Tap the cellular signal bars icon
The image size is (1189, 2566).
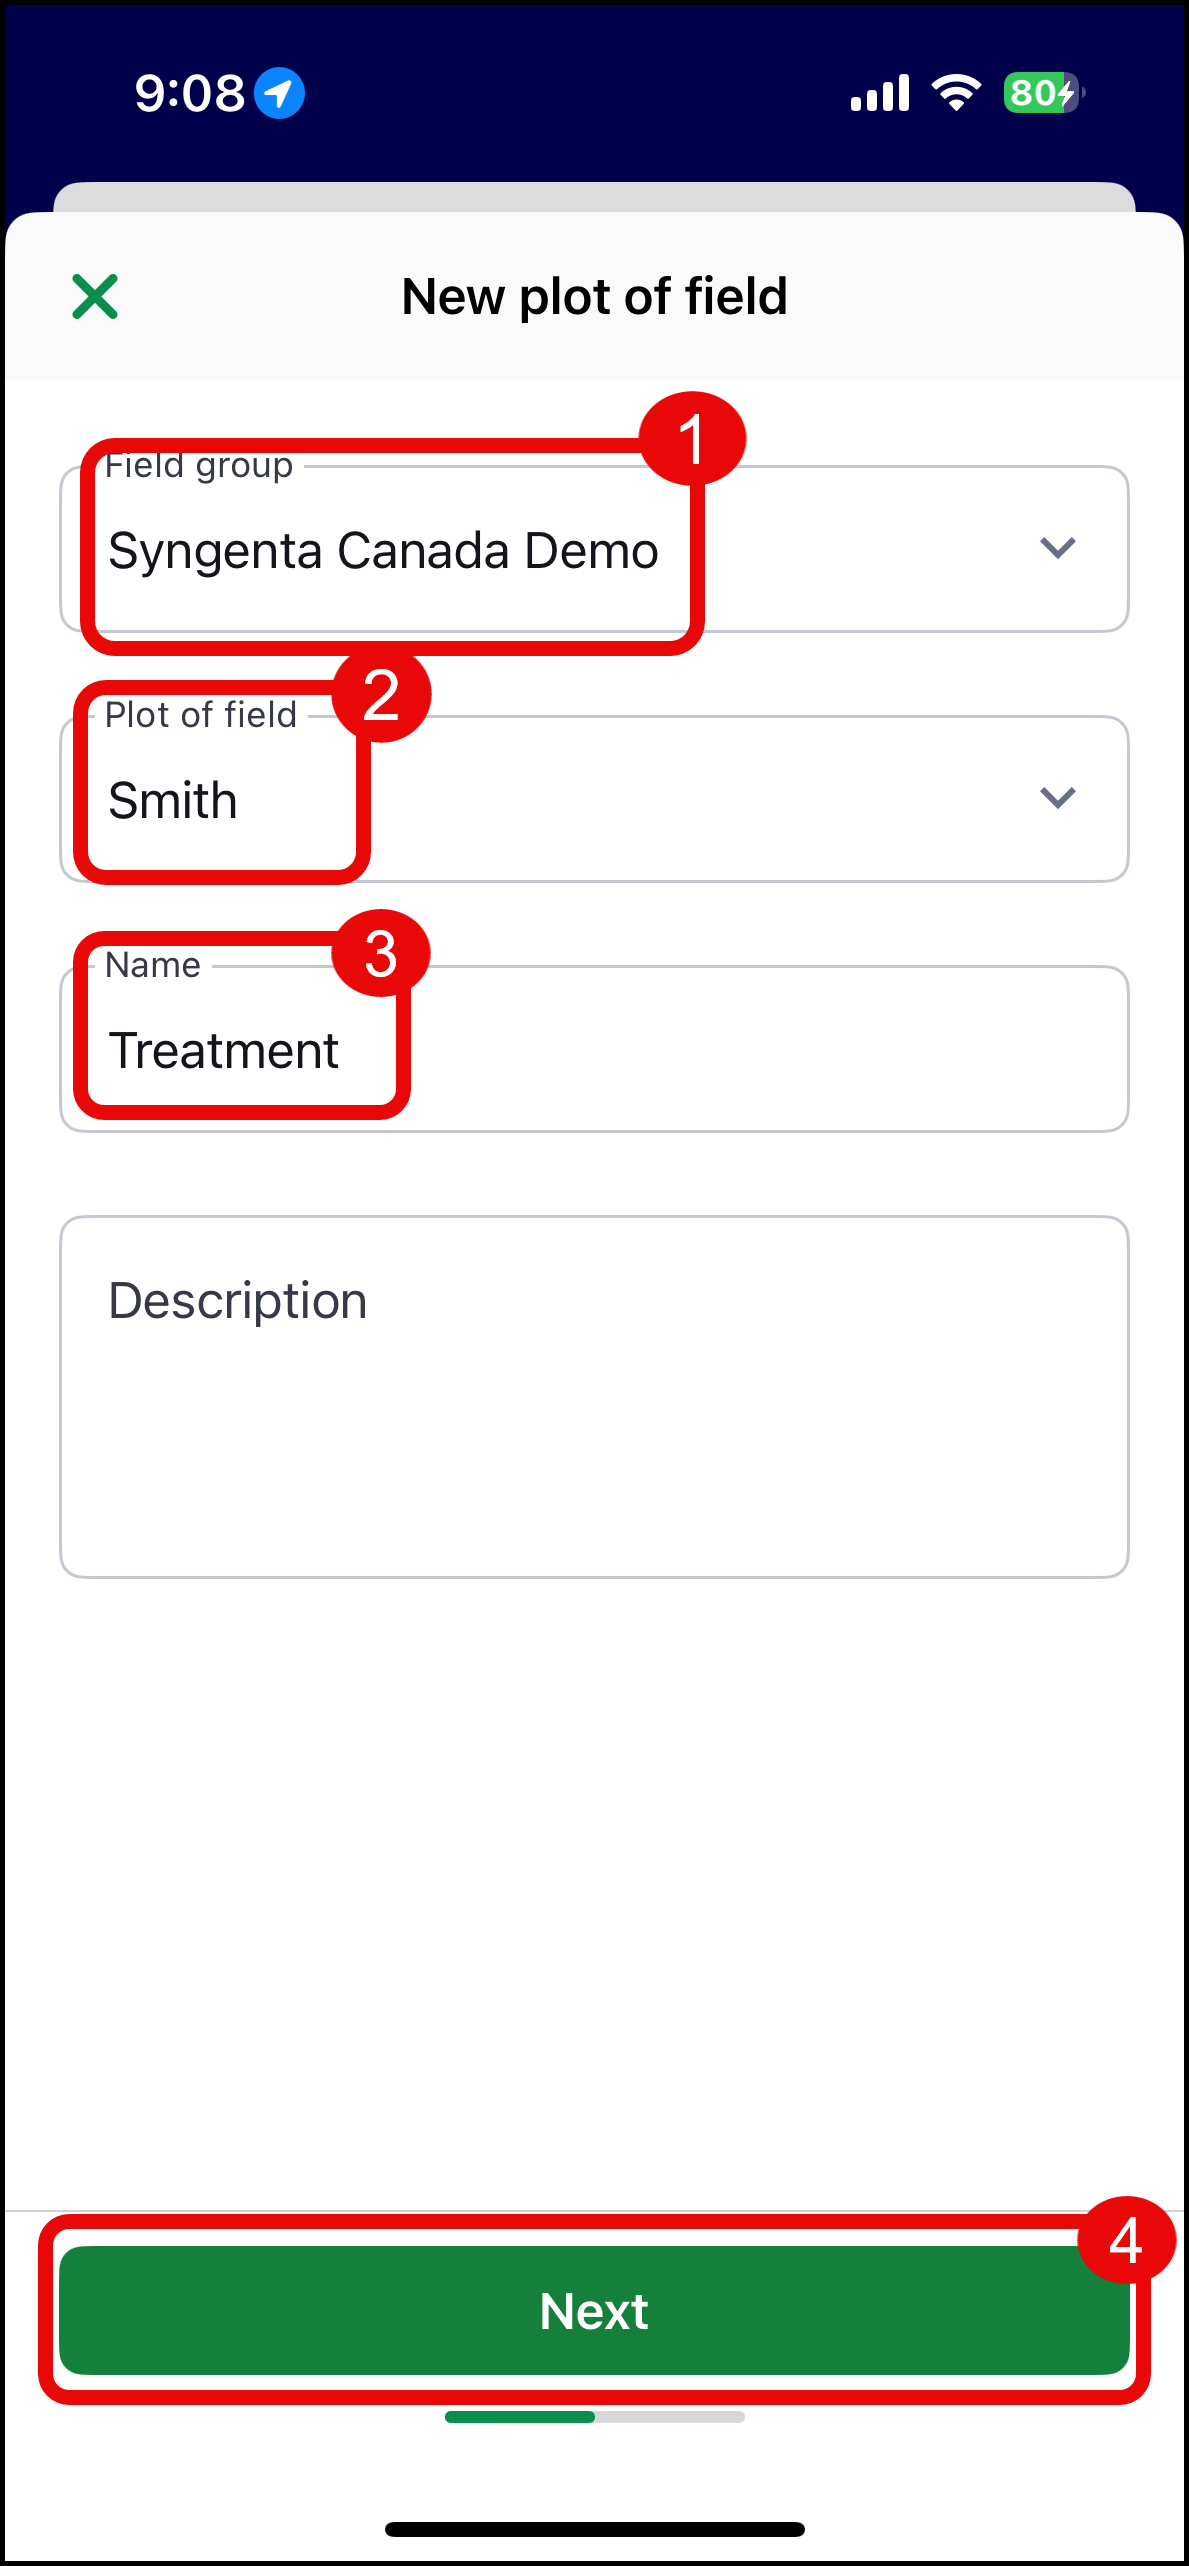[x=879, y=93]
